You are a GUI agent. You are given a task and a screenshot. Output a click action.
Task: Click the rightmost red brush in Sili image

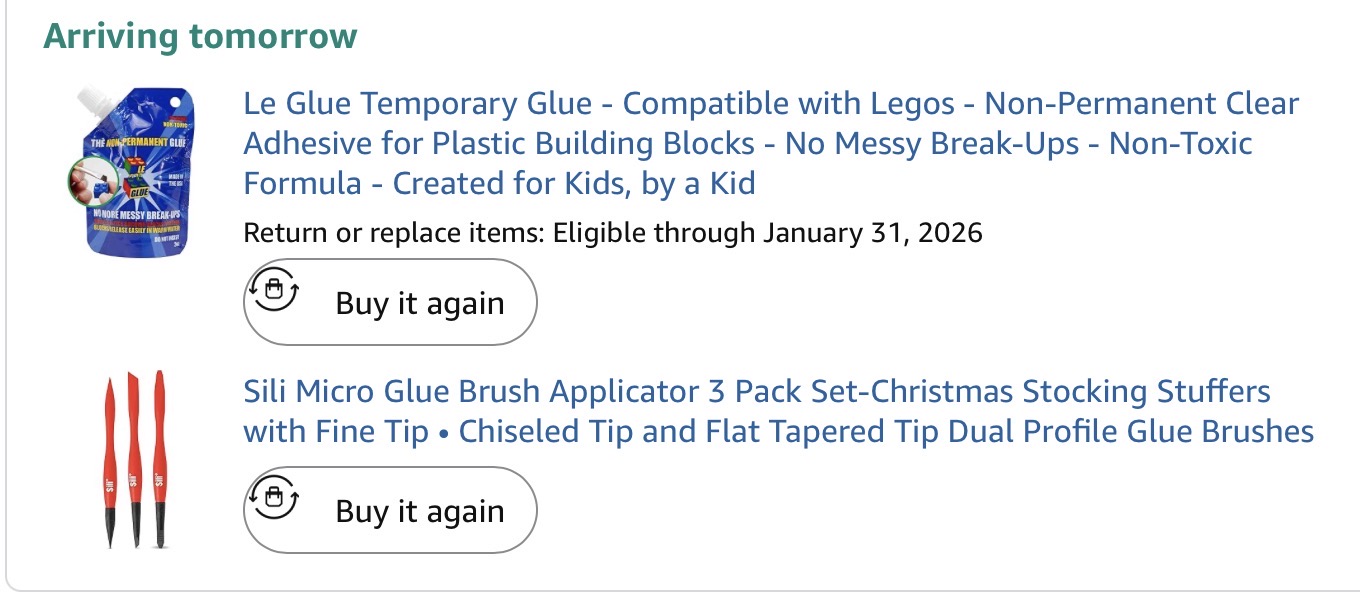coord(160,459)
